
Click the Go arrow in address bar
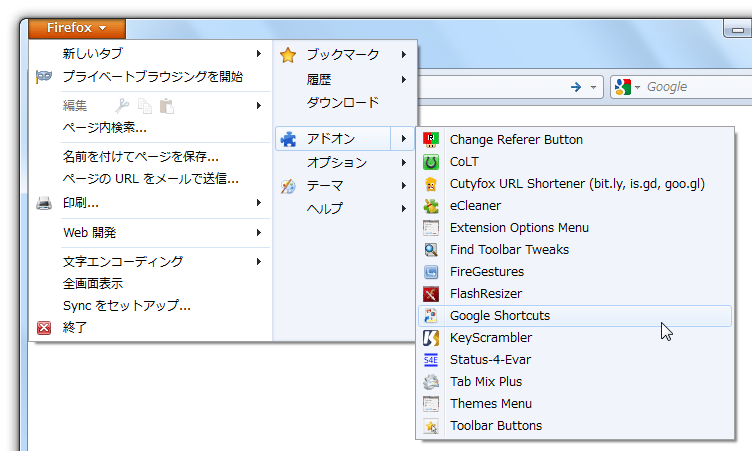[576, 87]
